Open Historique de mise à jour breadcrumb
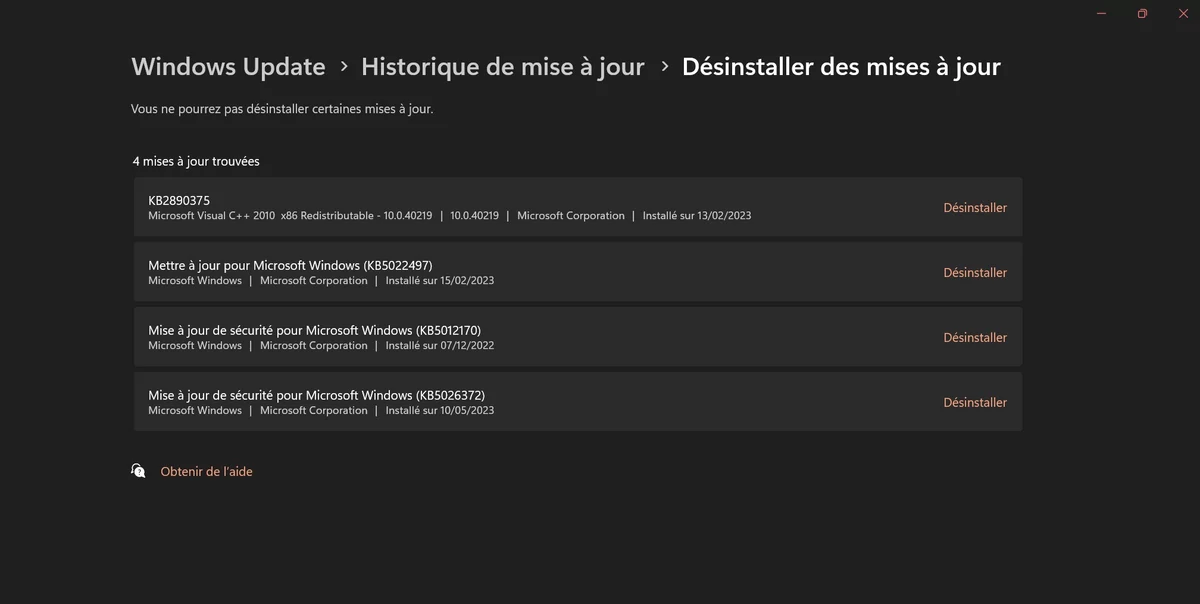 tap(503, 67)
